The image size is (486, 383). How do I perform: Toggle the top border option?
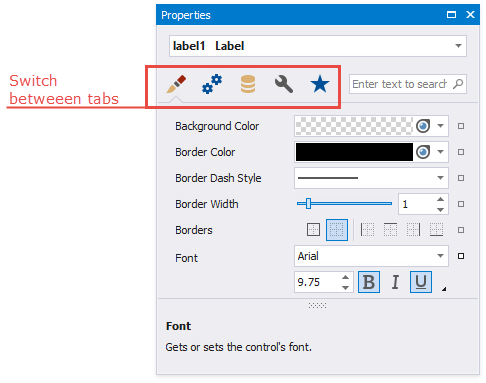[390, 230]
